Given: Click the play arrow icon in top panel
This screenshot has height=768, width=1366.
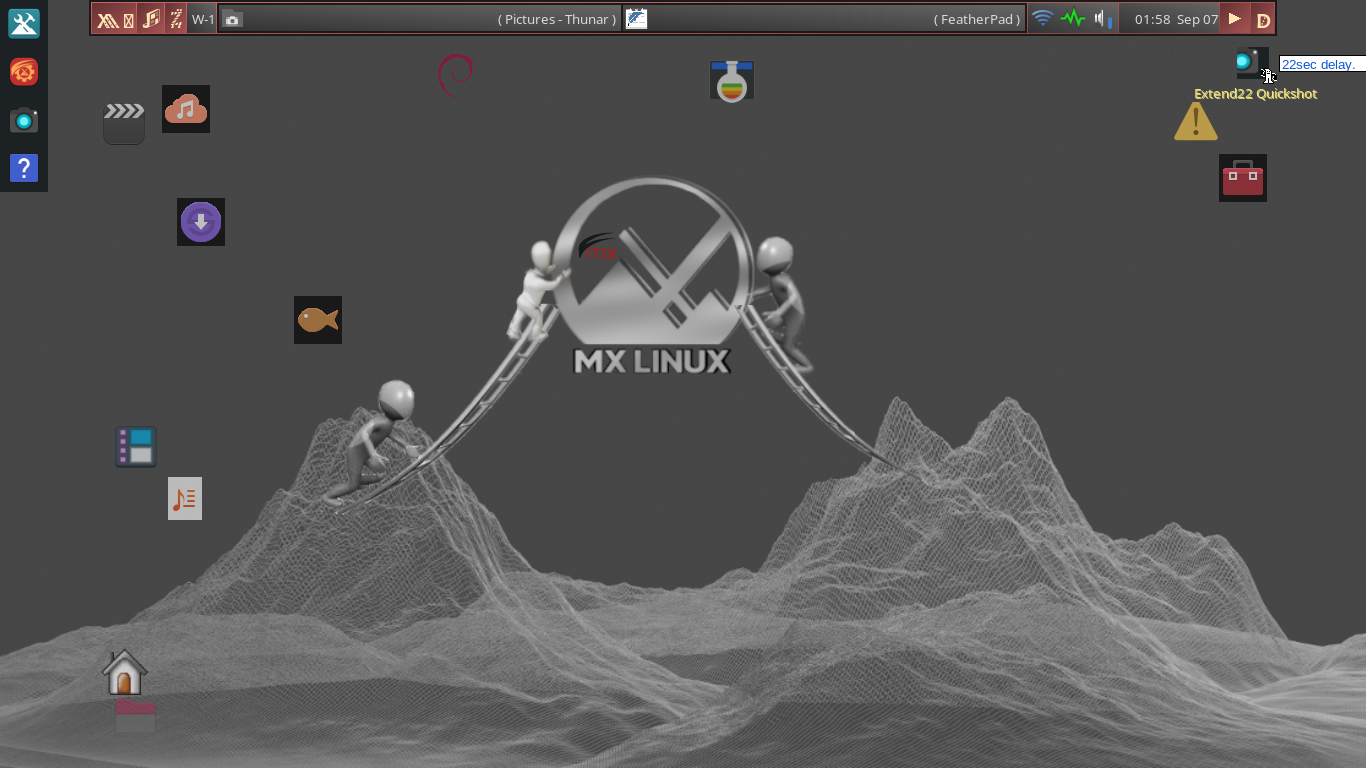Looking at the screenshot, I should pyautogui.click(x=1235, y=19).
